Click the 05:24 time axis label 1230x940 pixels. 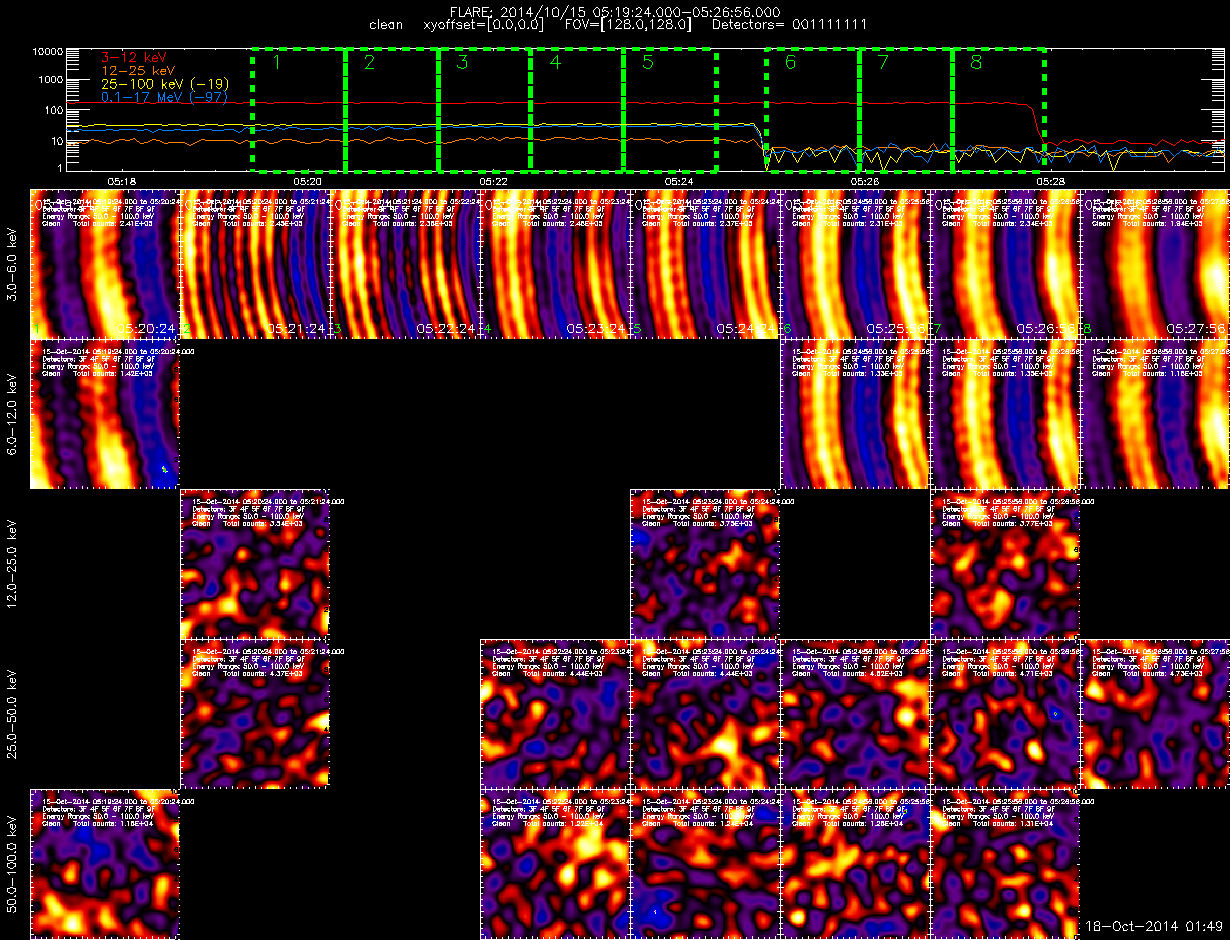(679, 182)
